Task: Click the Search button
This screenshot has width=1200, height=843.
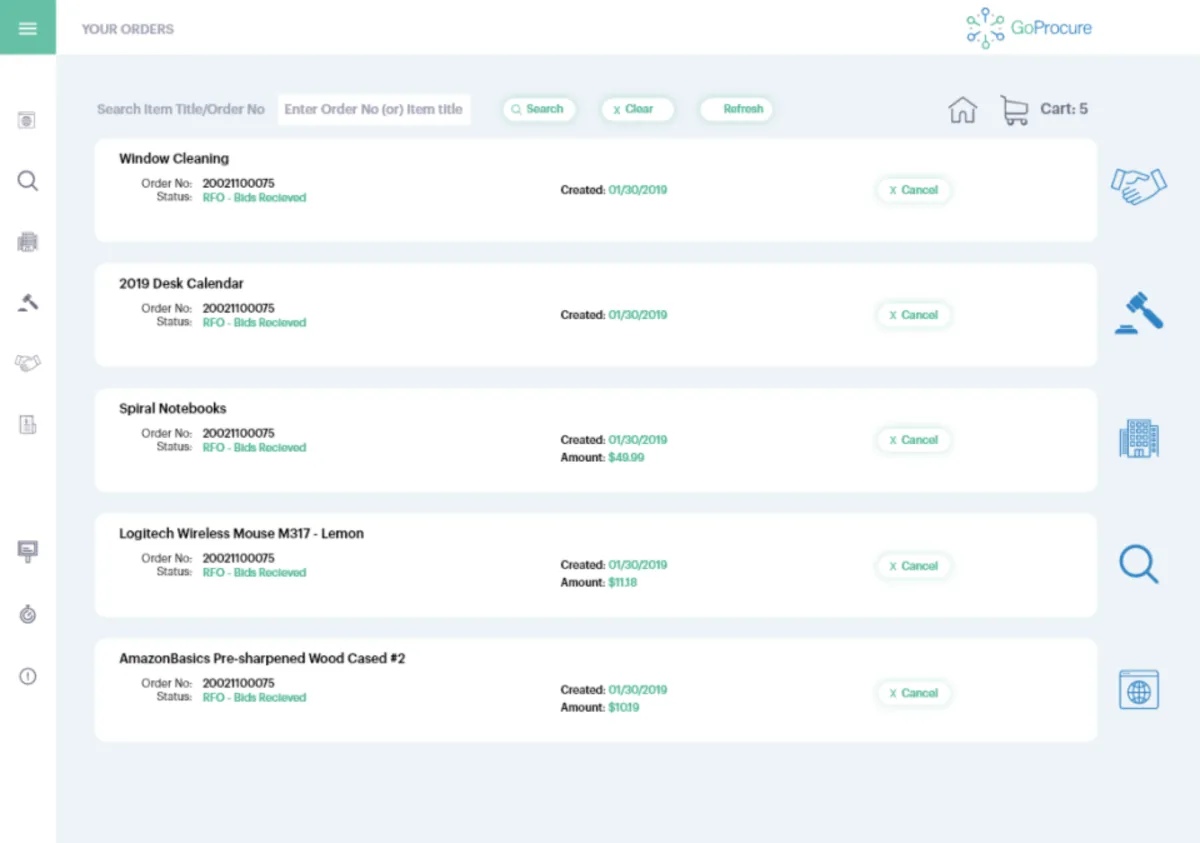Action: coord(538,109)
